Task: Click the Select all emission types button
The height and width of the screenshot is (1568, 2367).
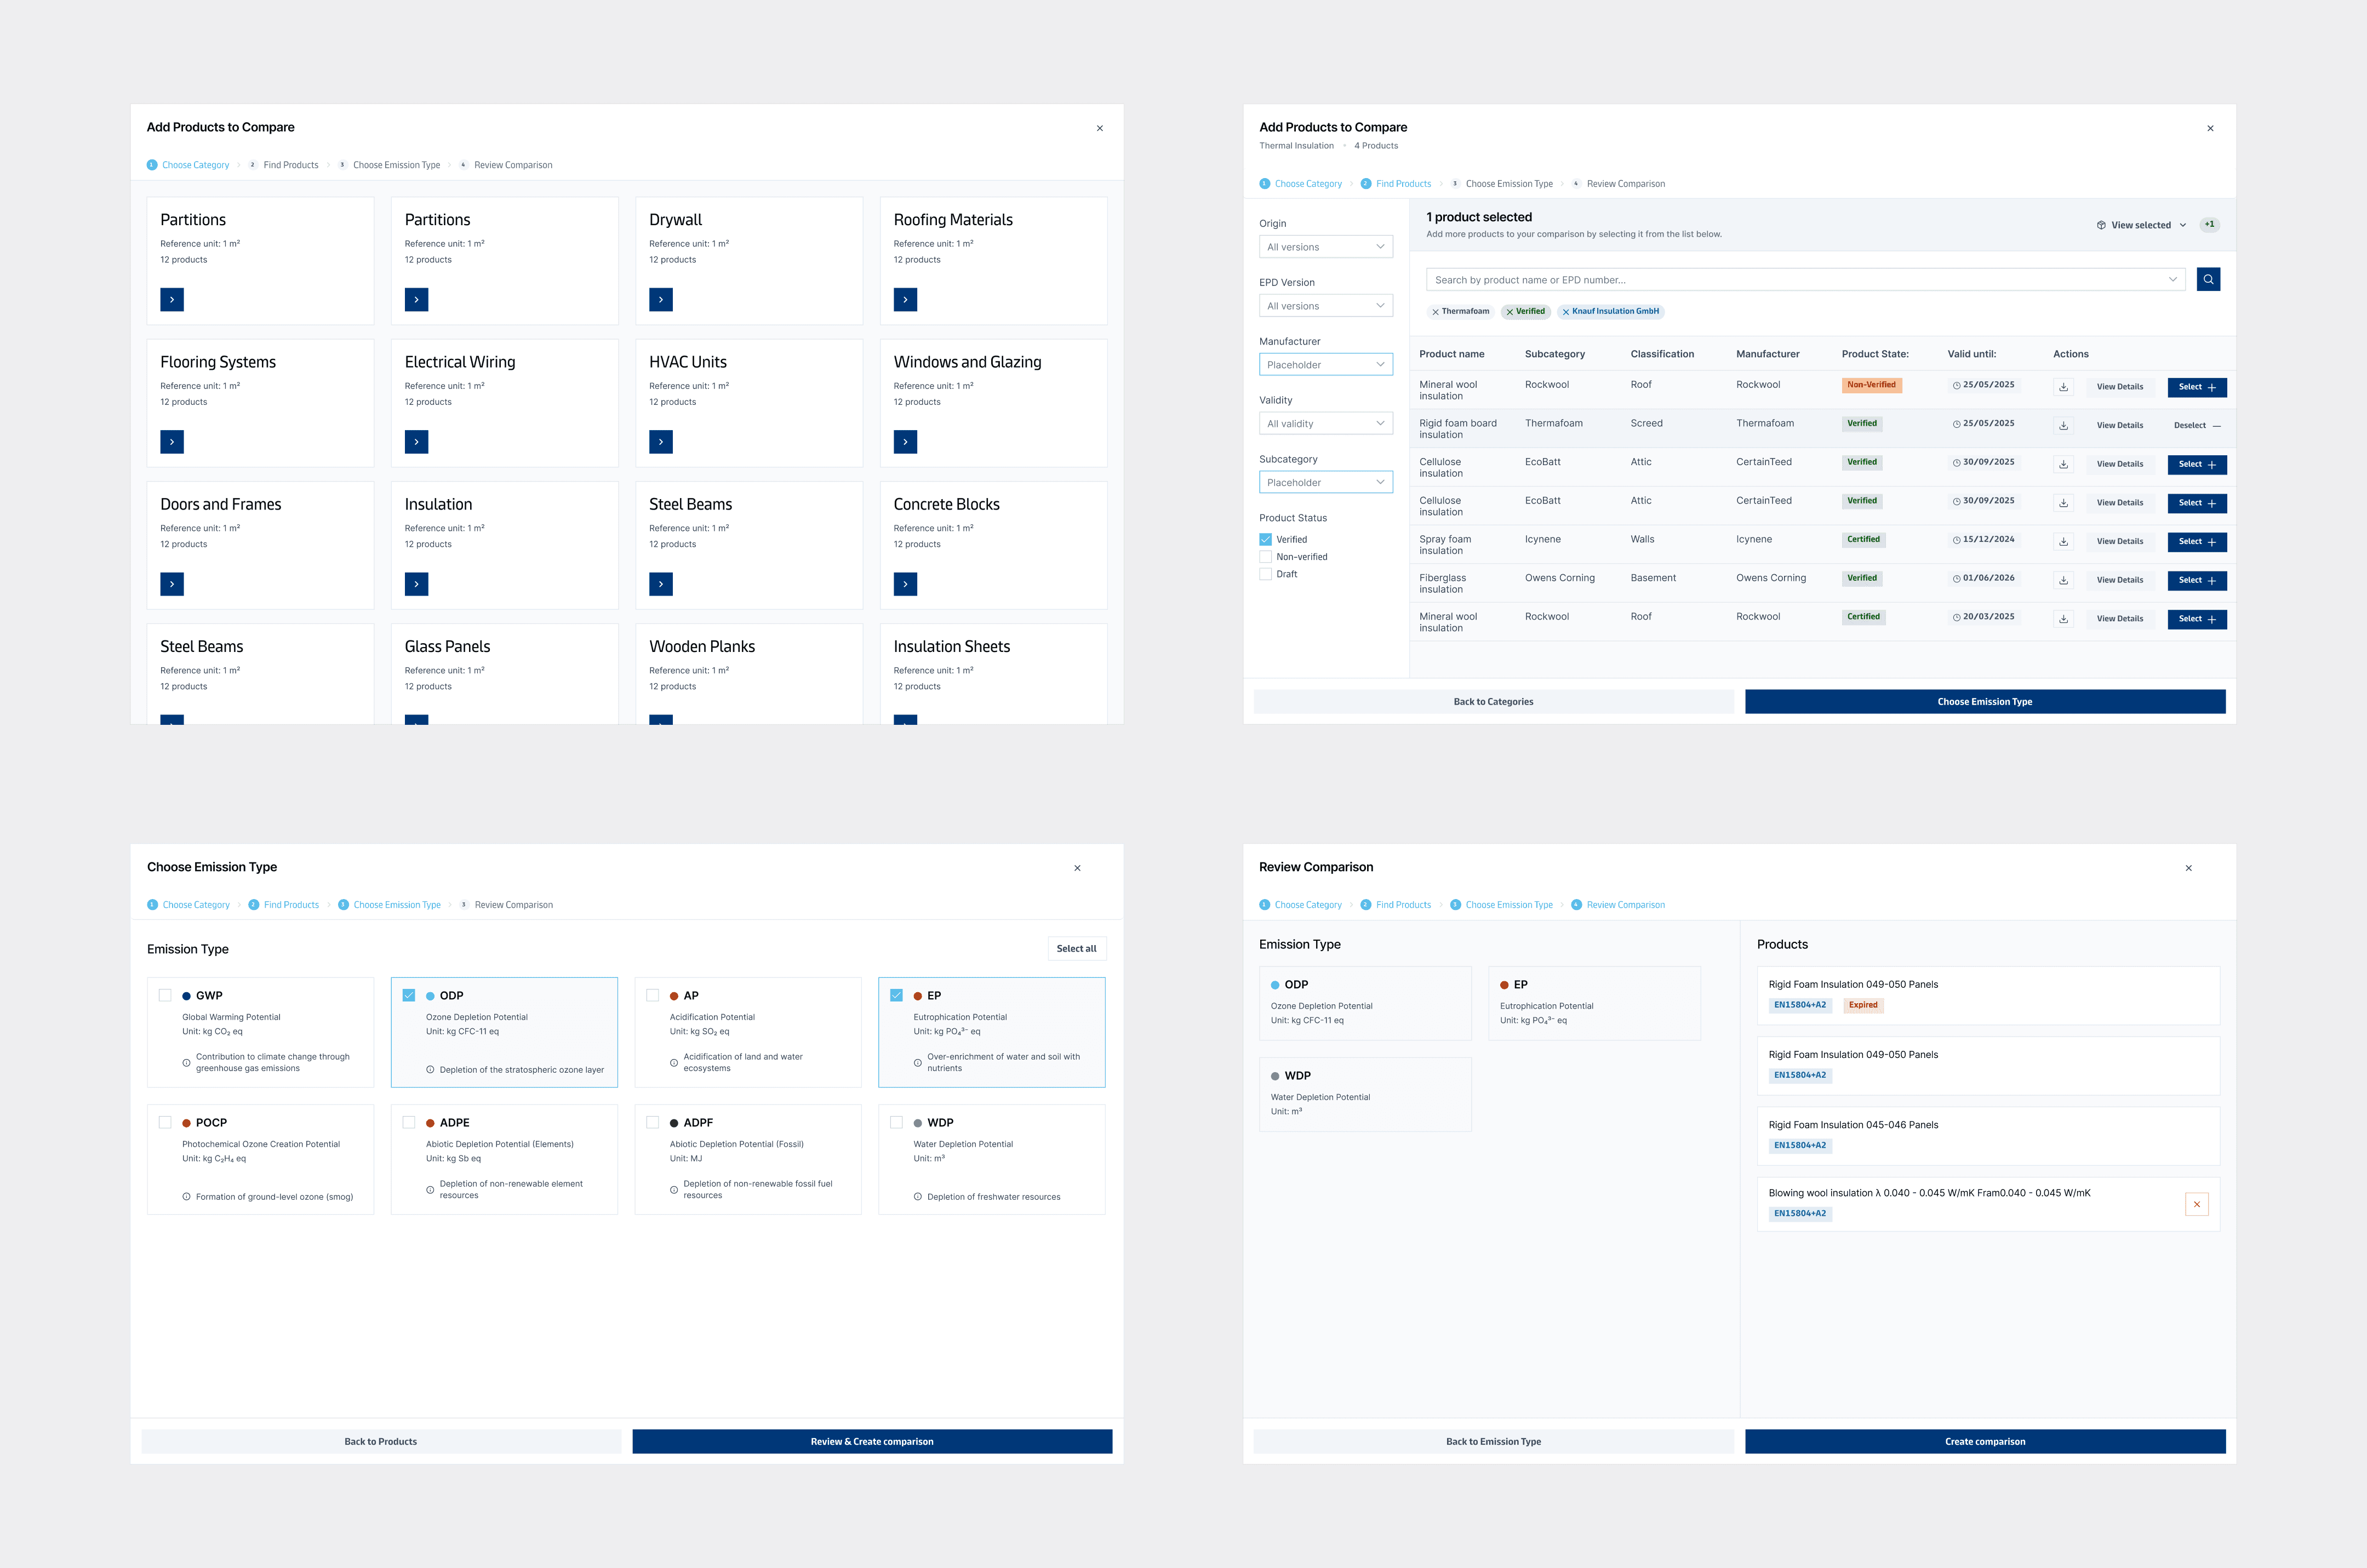Action: [1076, 949]
